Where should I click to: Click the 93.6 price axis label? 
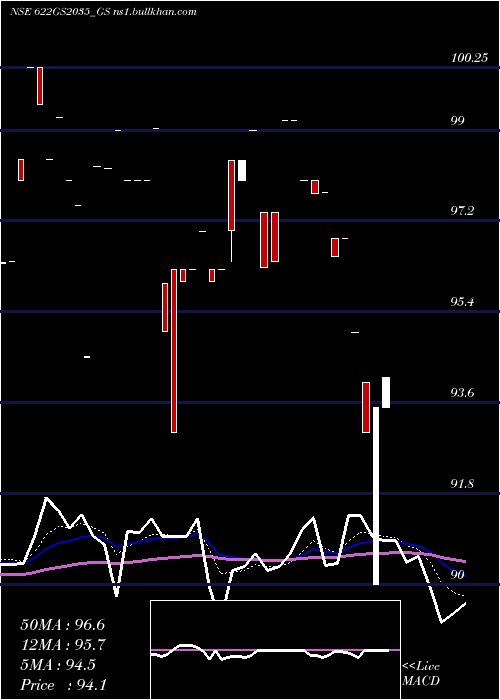462,393
